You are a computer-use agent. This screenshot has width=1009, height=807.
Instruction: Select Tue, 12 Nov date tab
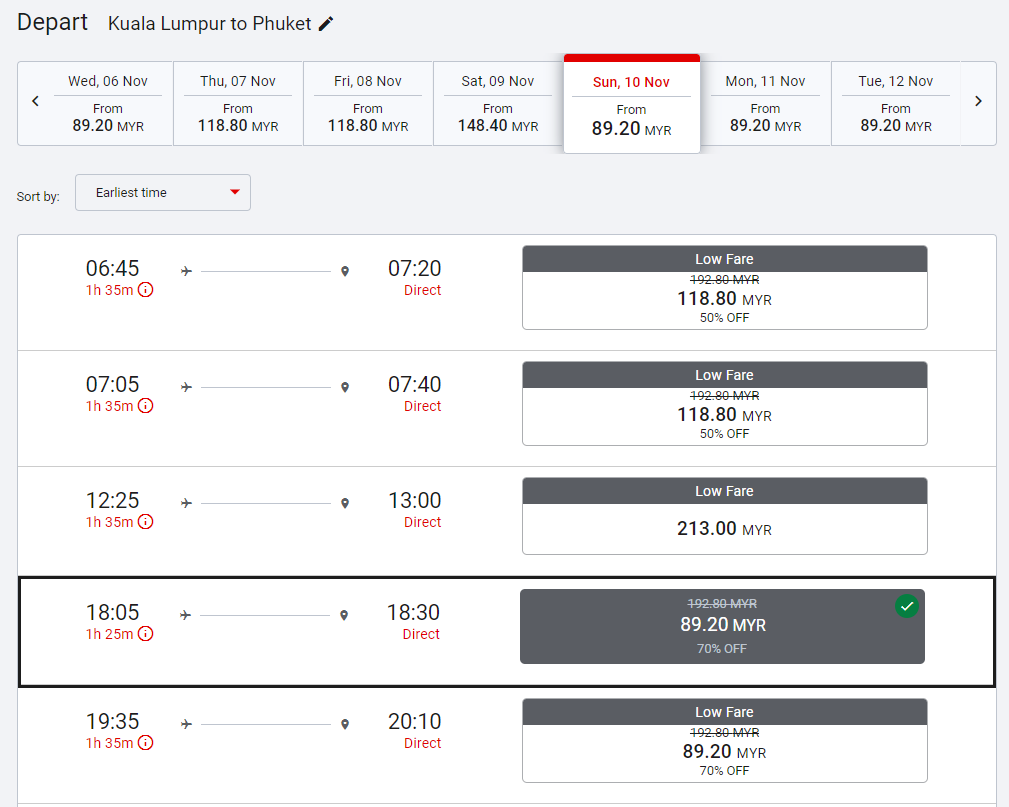pos(896,104)
